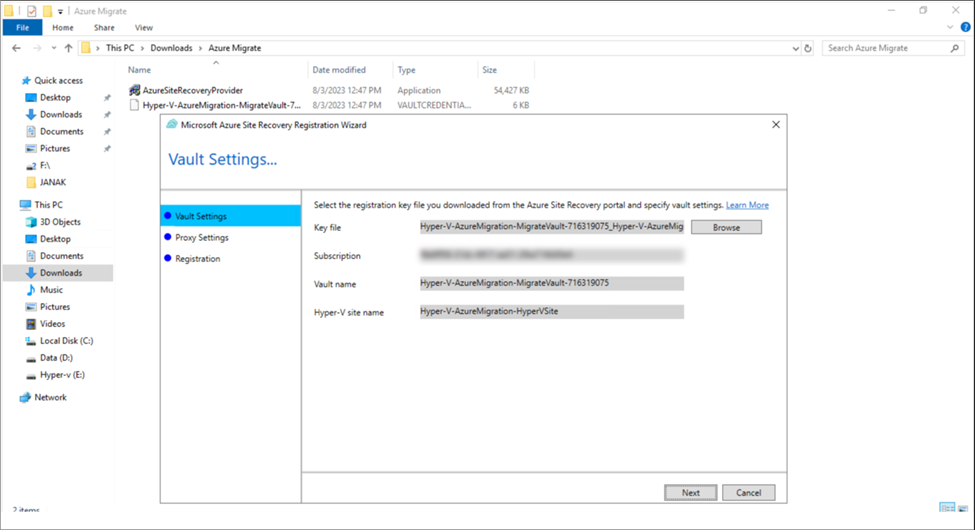
Task: Open the View ribbon tab
Action: click(144, 28)
